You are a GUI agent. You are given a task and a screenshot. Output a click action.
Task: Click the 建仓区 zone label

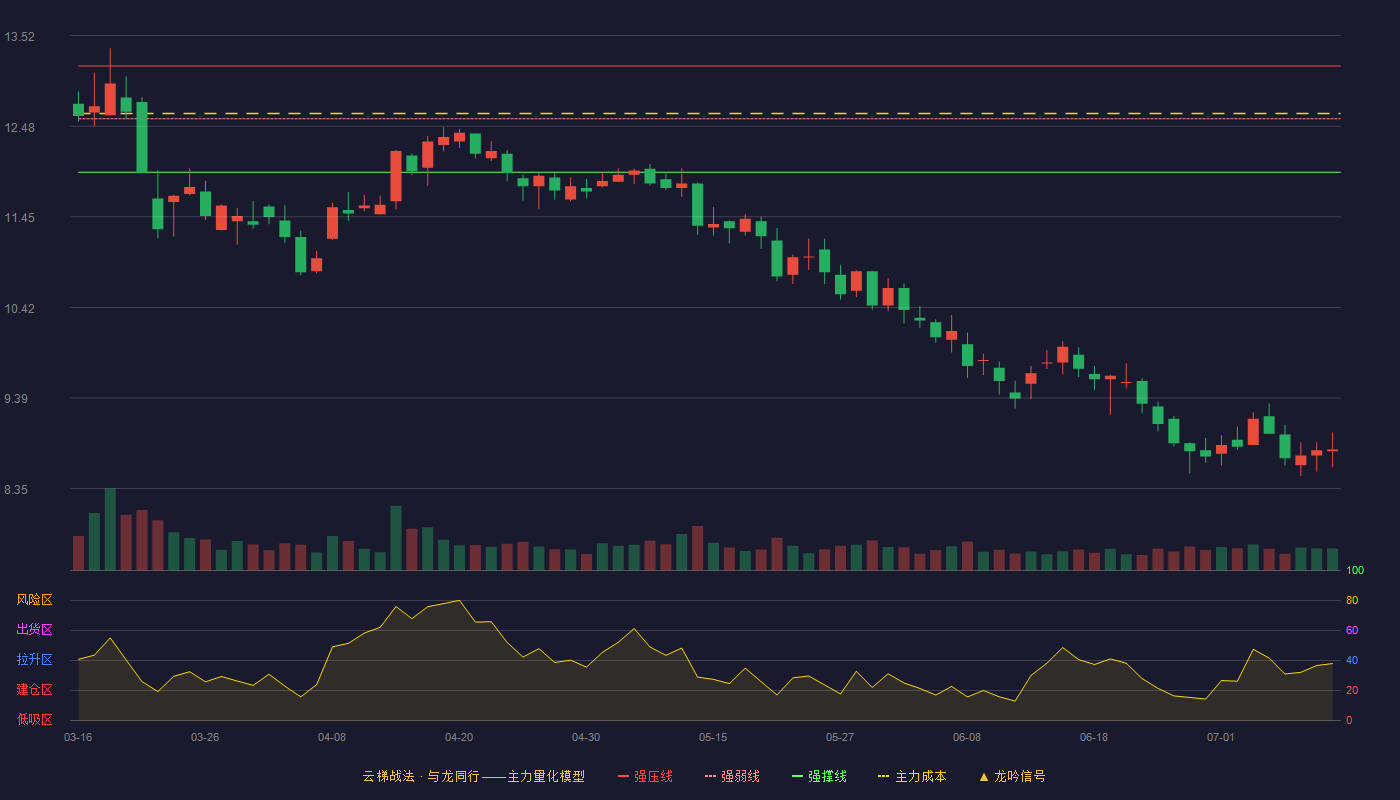click(34, 690)
